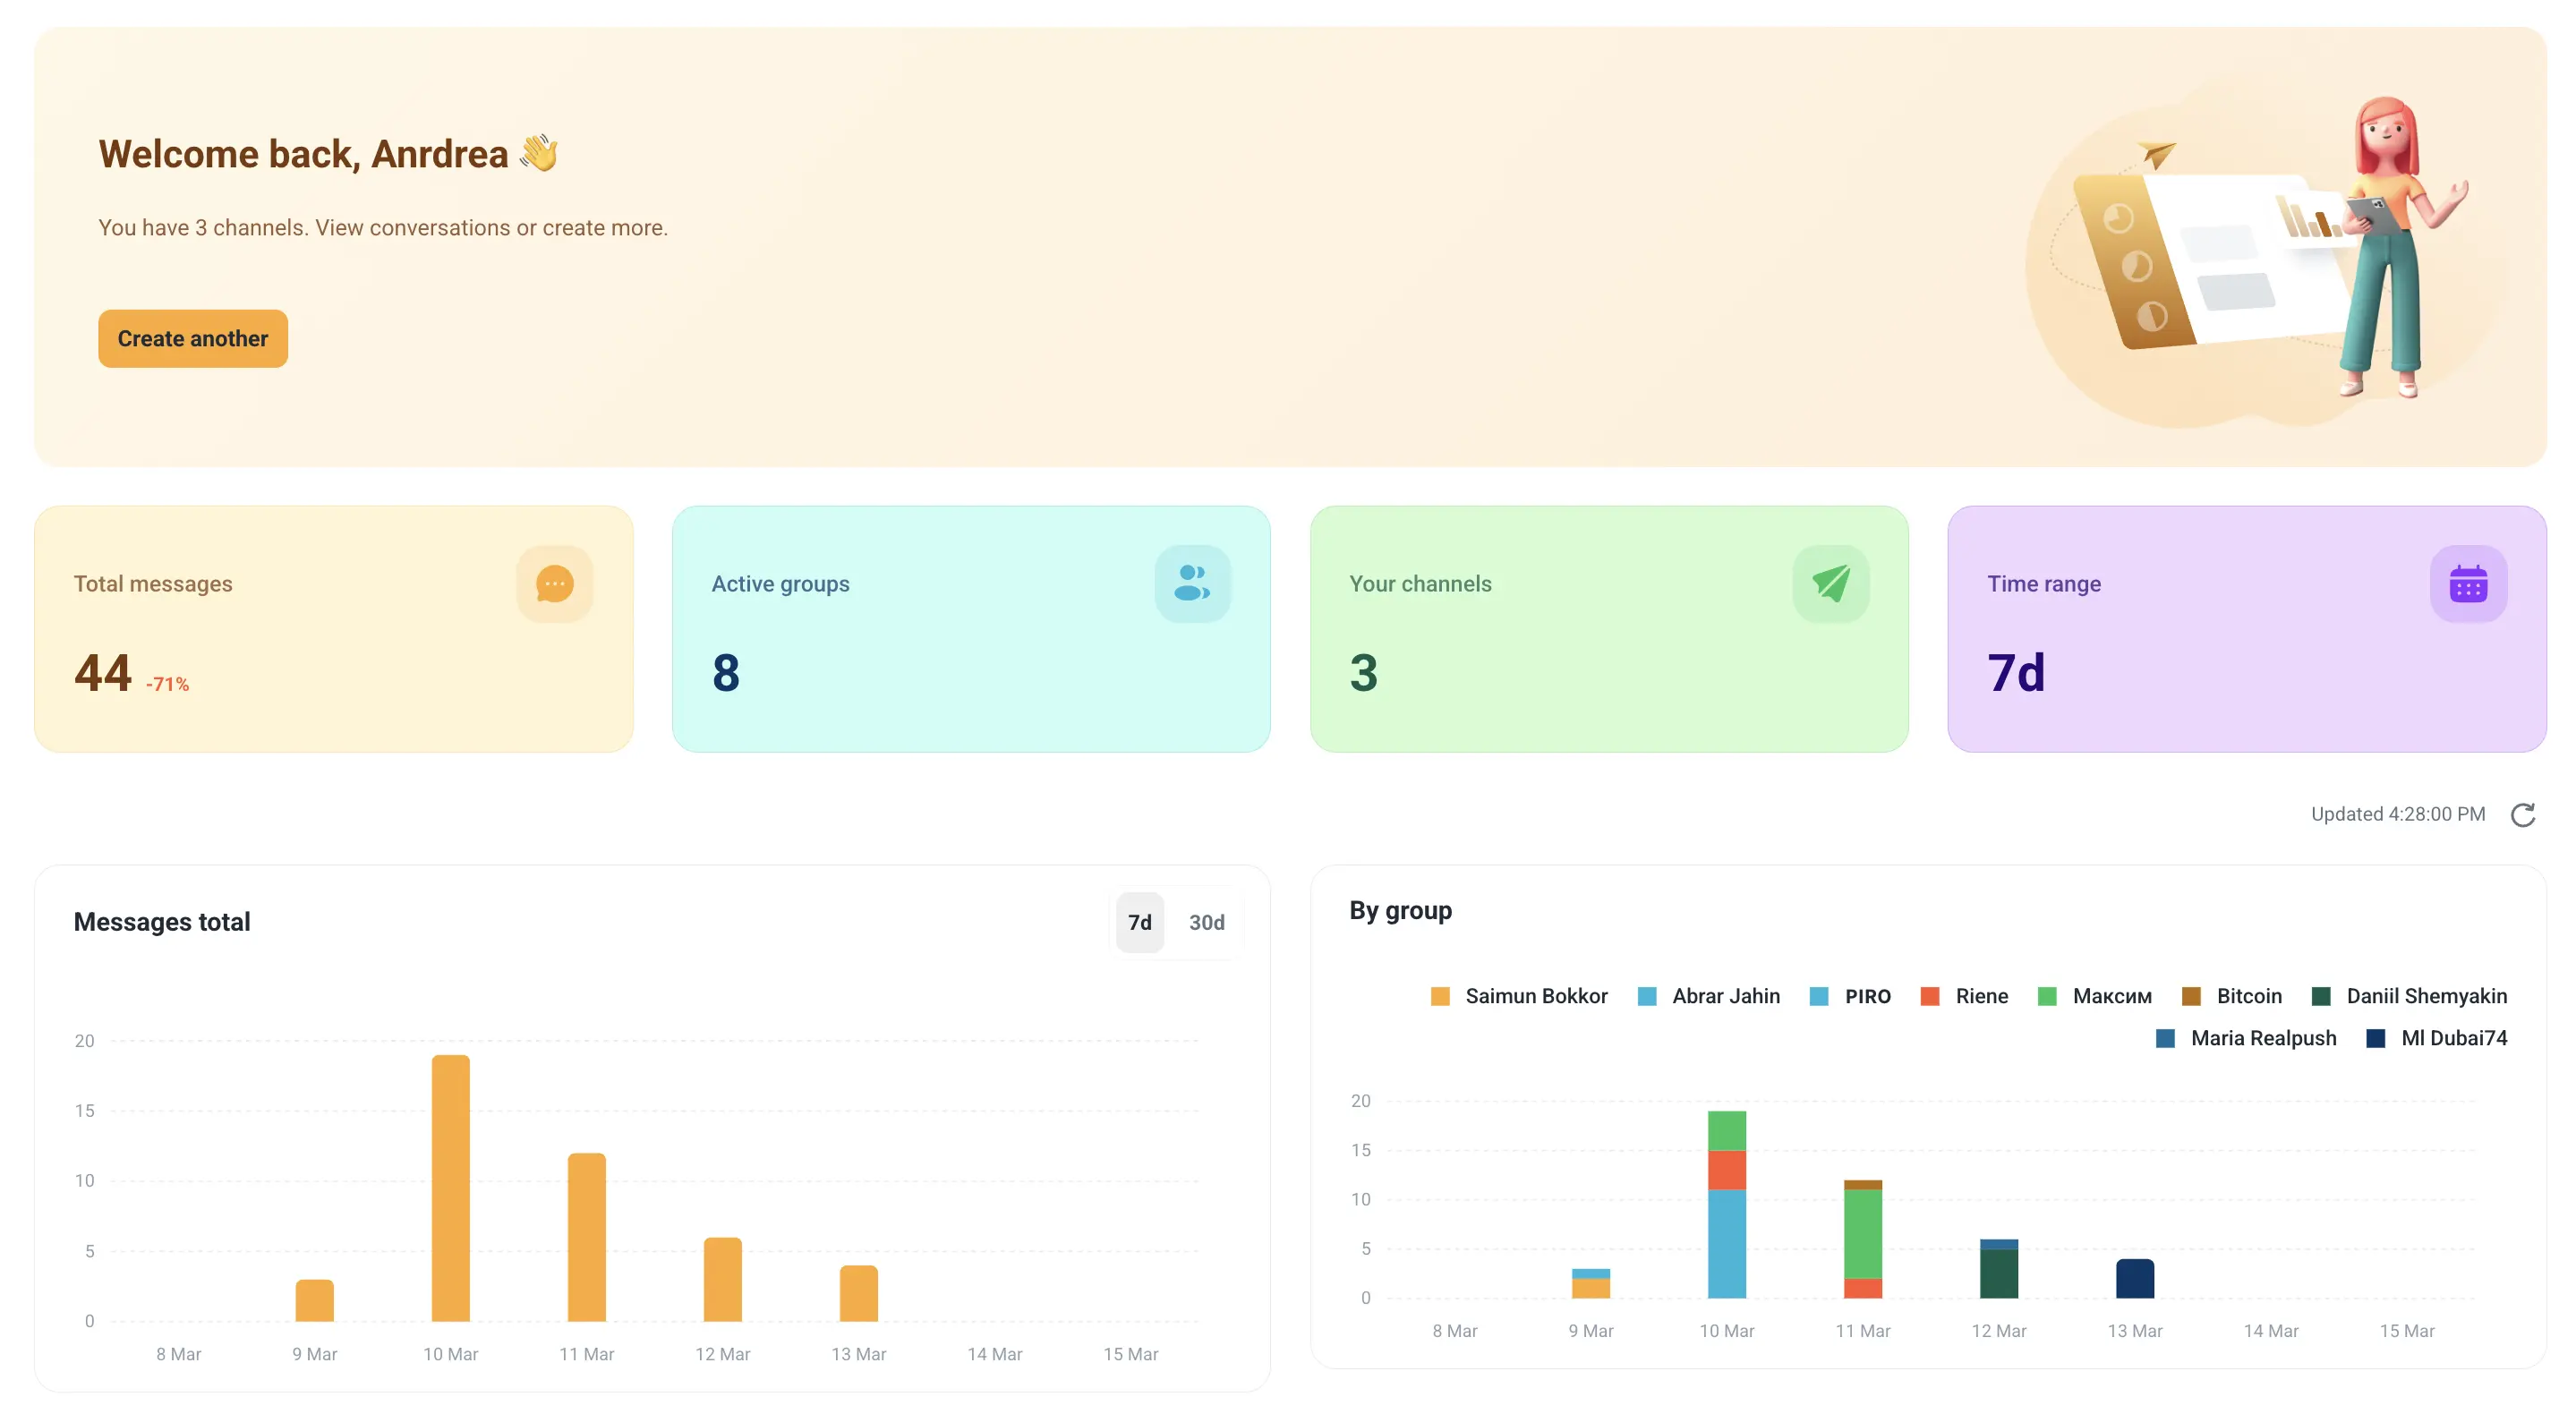Click the chat bubble icon on Total messages card
Viewport: 2576px width, 1414px height.
pyautogui.click(x=555, y=584)
